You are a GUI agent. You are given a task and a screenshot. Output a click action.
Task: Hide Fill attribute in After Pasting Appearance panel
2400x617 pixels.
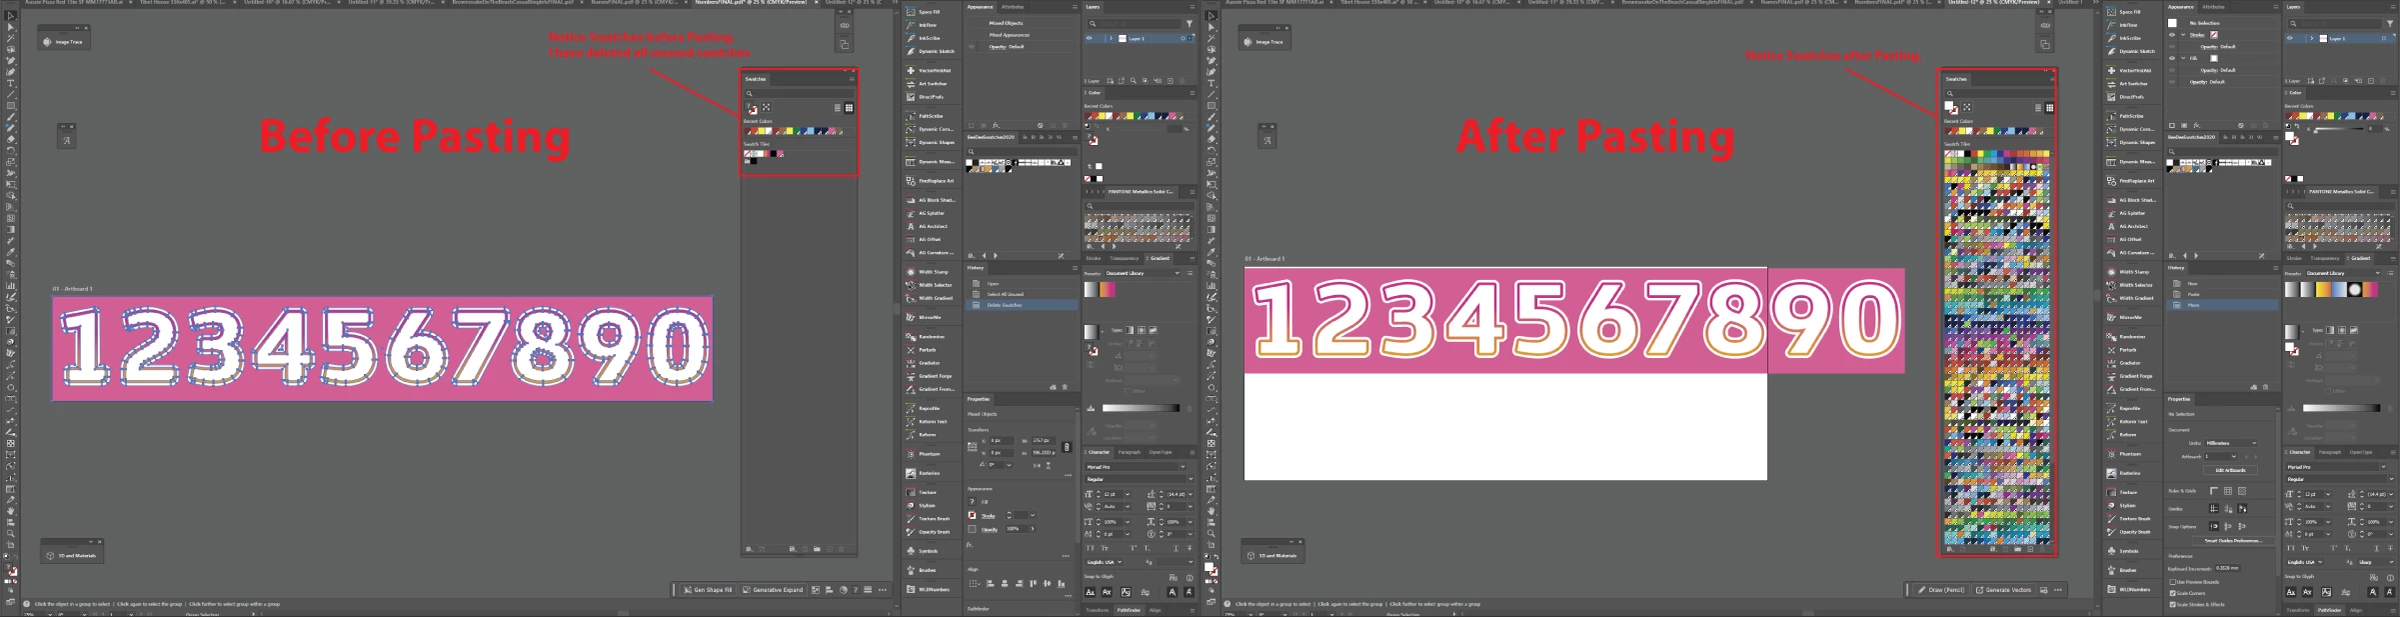[x=2172, y=58]
